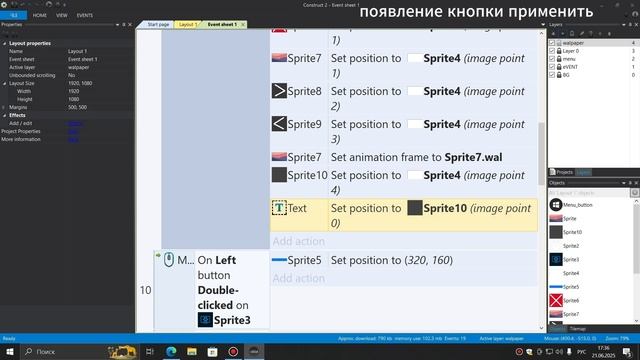This screenshot has height=360, width=640.
Task: Click the Objects panel search button
Action: [634, 193]
